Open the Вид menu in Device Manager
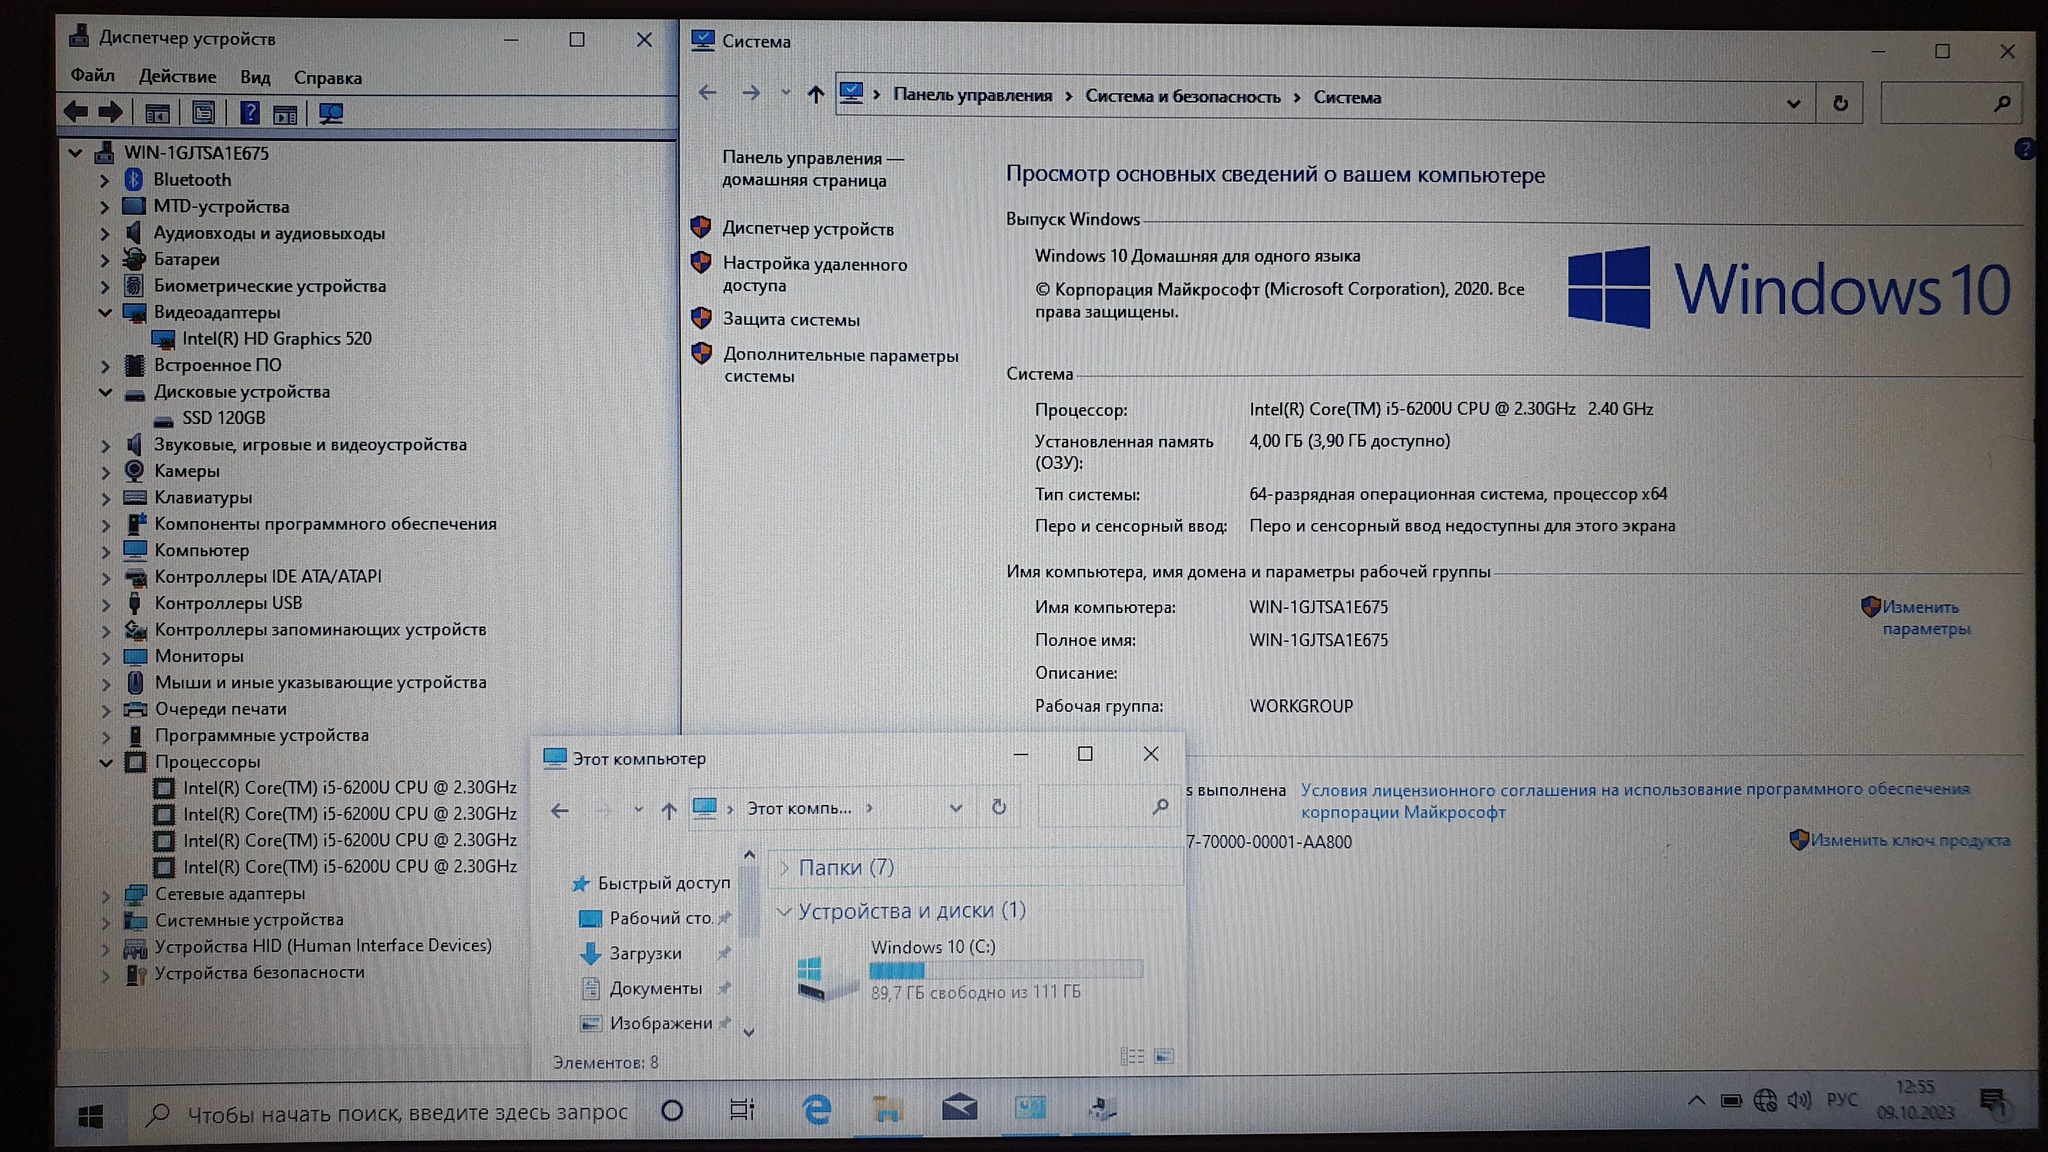 [x=255, y=77]
